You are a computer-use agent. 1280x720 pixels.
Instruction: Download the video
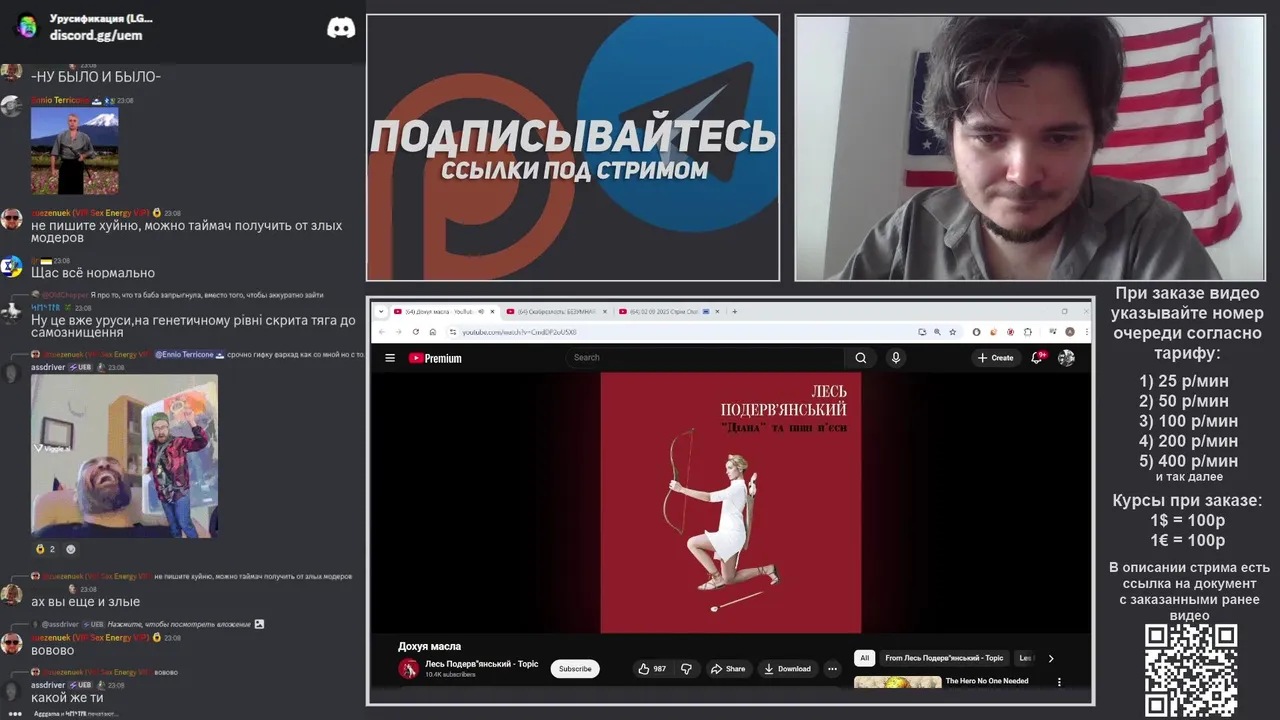click(x=787, y=669)
